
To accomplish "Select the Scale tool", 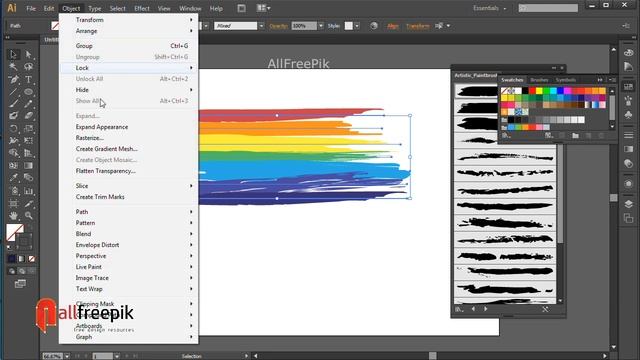I will (28, 129).
